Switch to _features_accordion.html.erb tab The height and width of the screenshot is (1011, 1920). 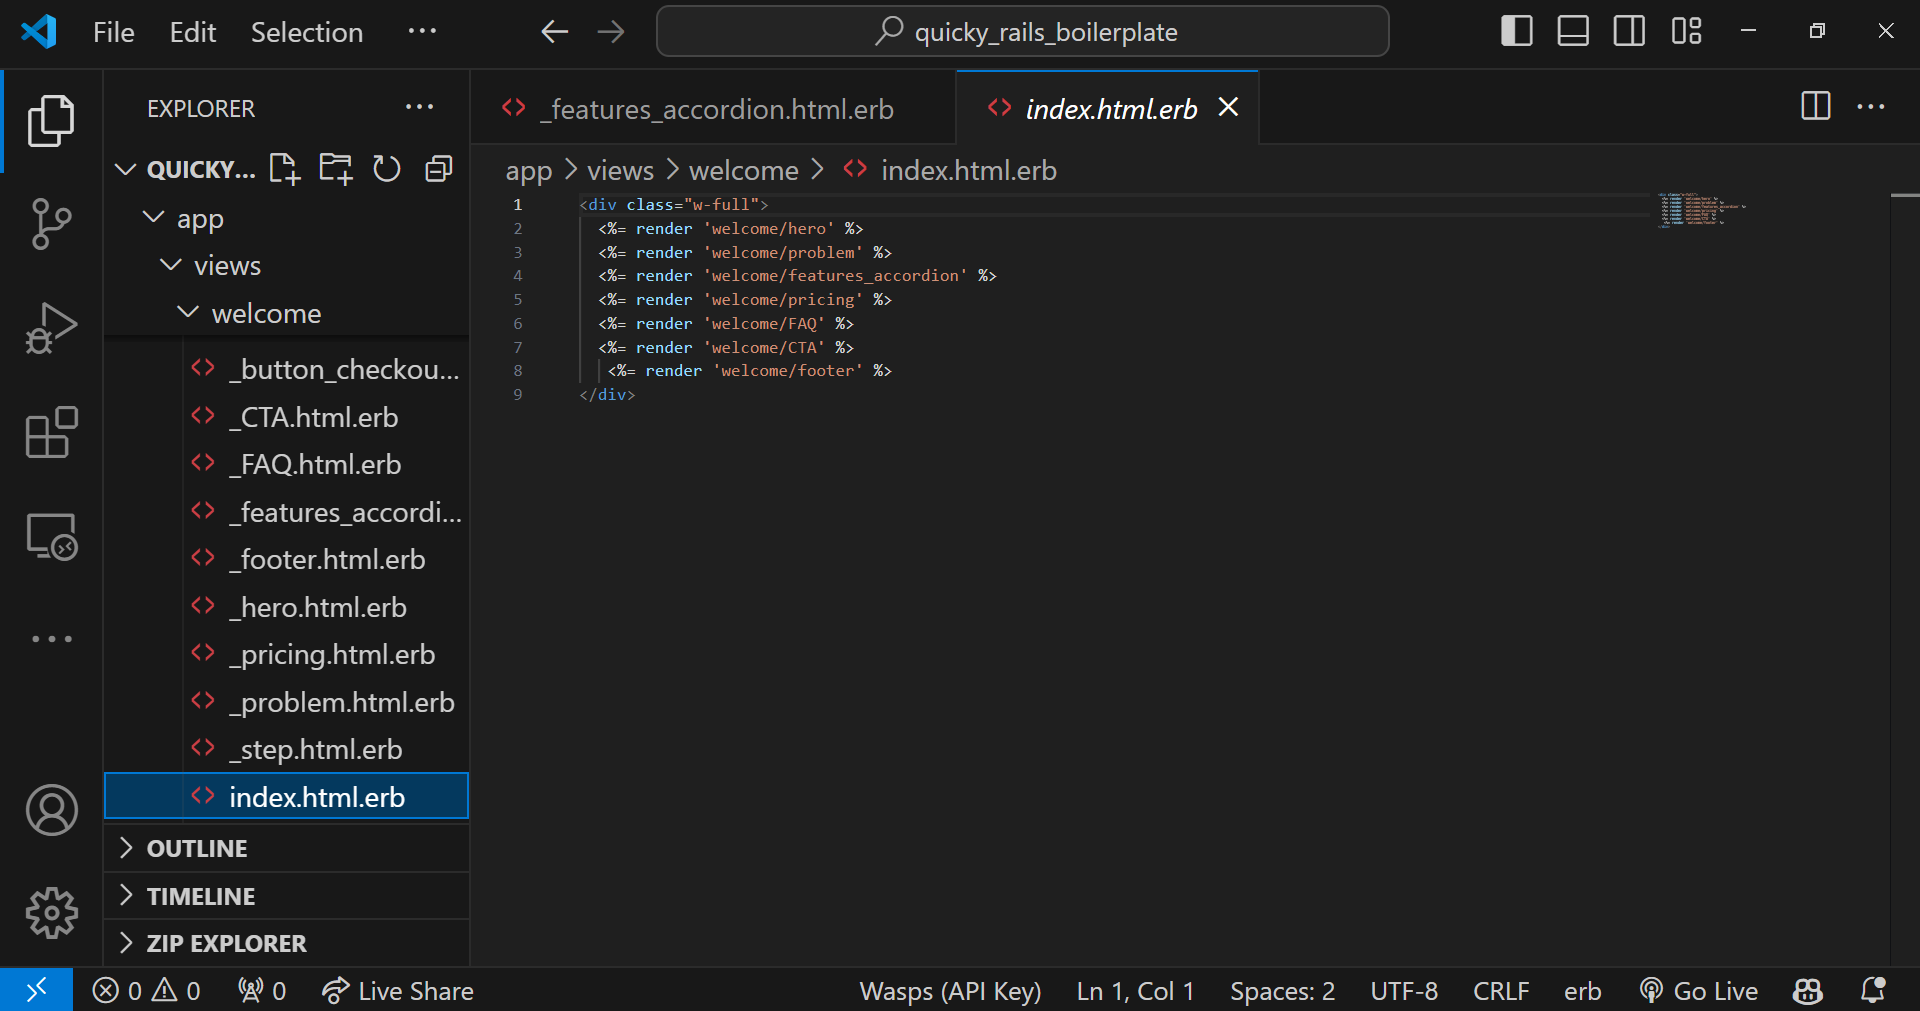point(712,109)
